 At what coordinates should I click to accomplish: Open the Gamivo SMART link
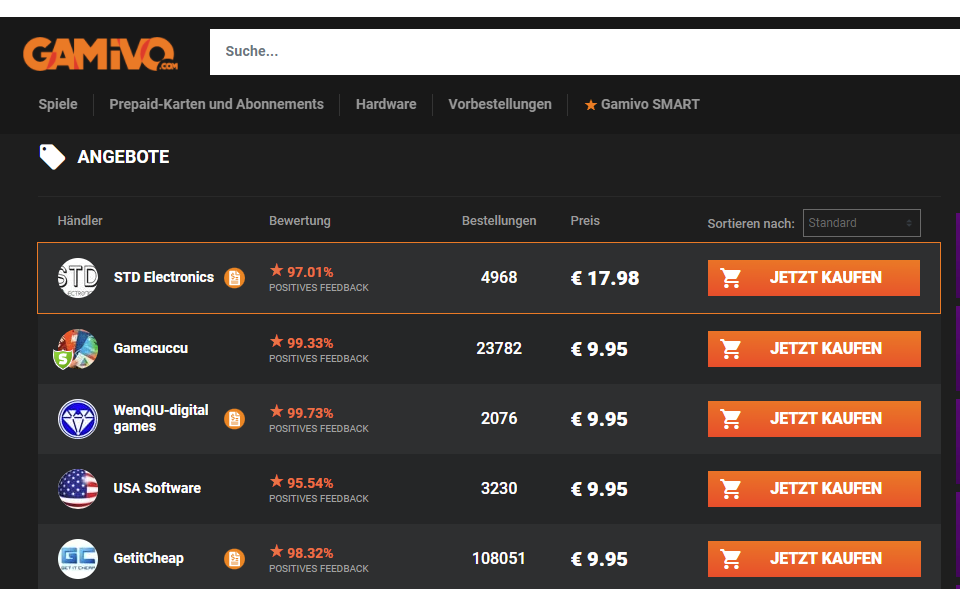(x=642, y=104)
